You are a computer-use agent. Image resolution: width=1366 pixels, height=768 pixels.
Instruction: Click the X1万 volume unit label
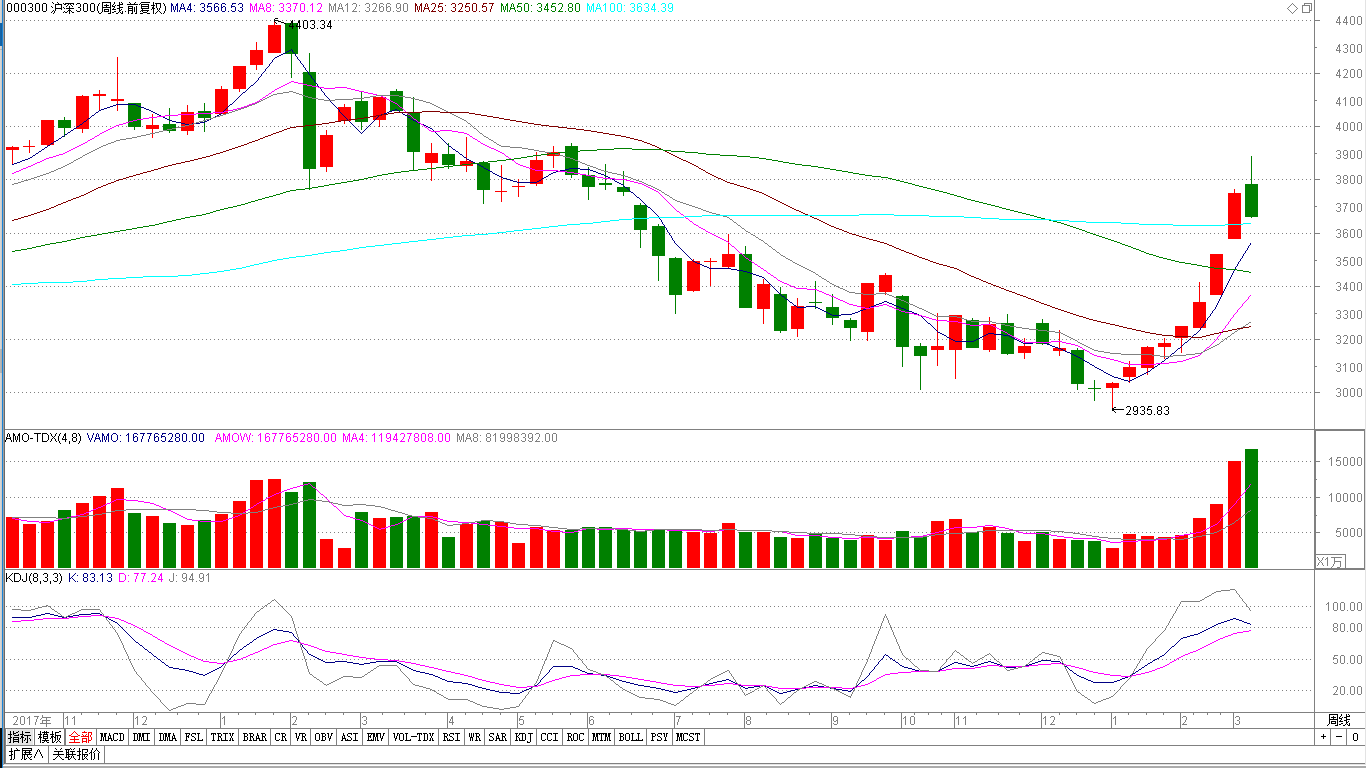pos(1331,561)
